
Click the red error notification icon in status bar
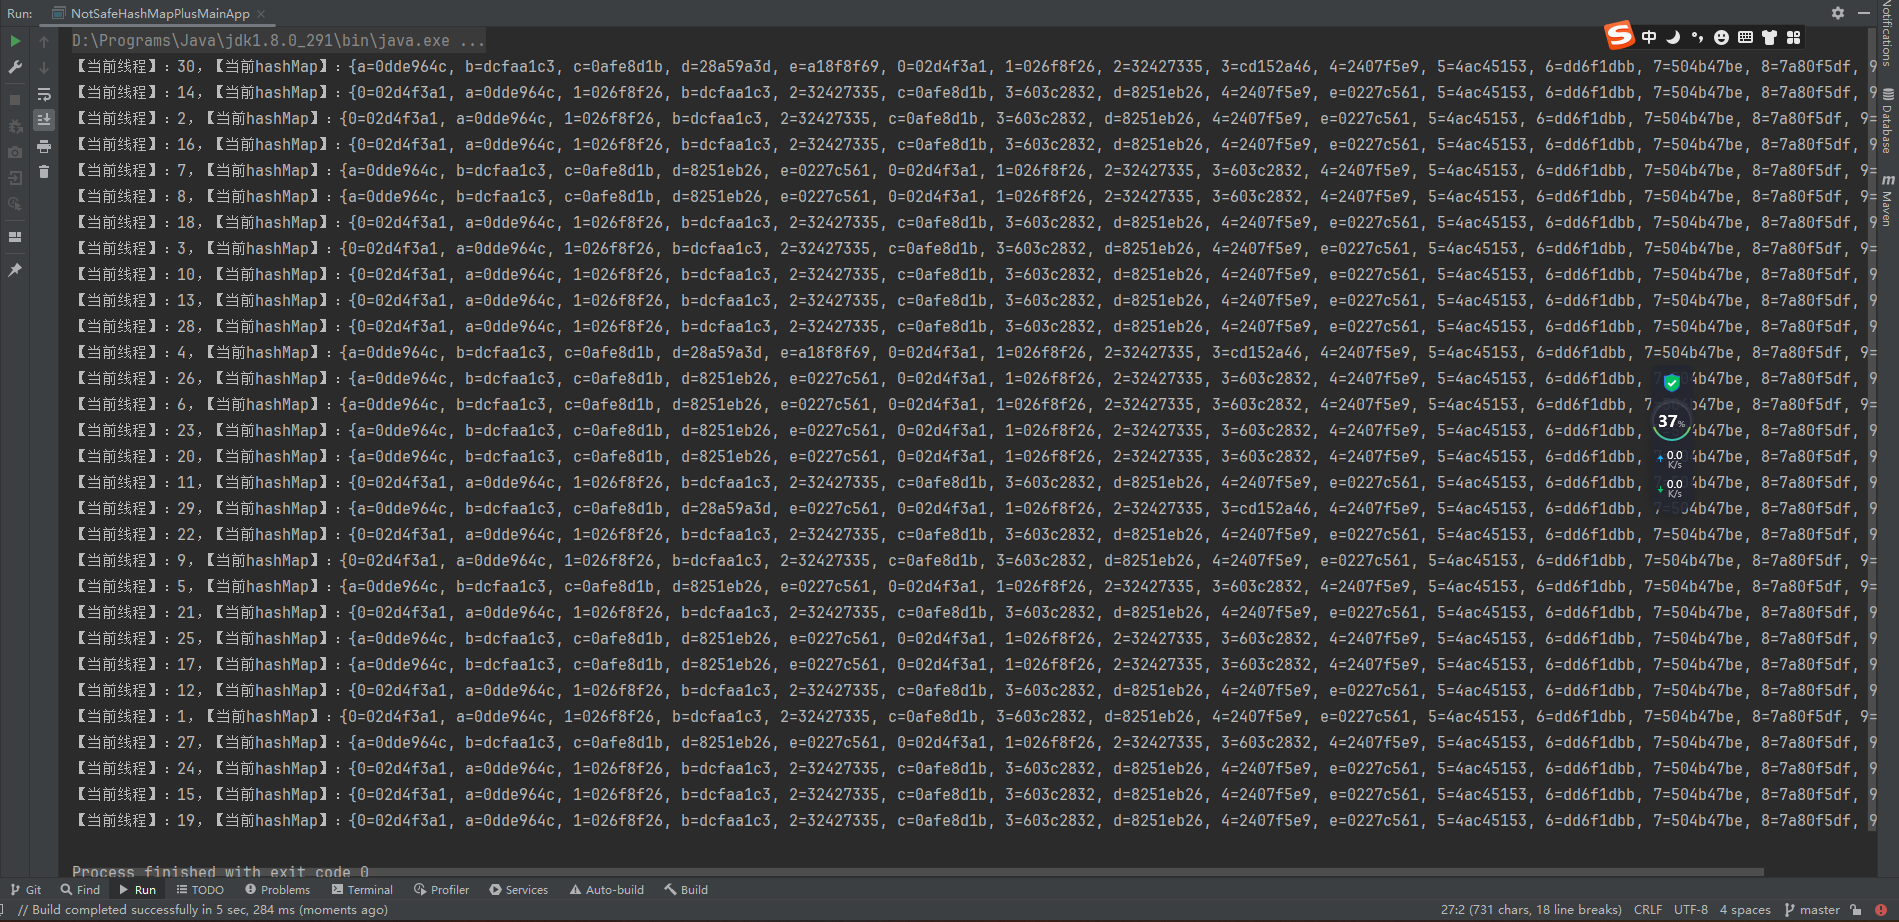click(x=1881, y=910)
